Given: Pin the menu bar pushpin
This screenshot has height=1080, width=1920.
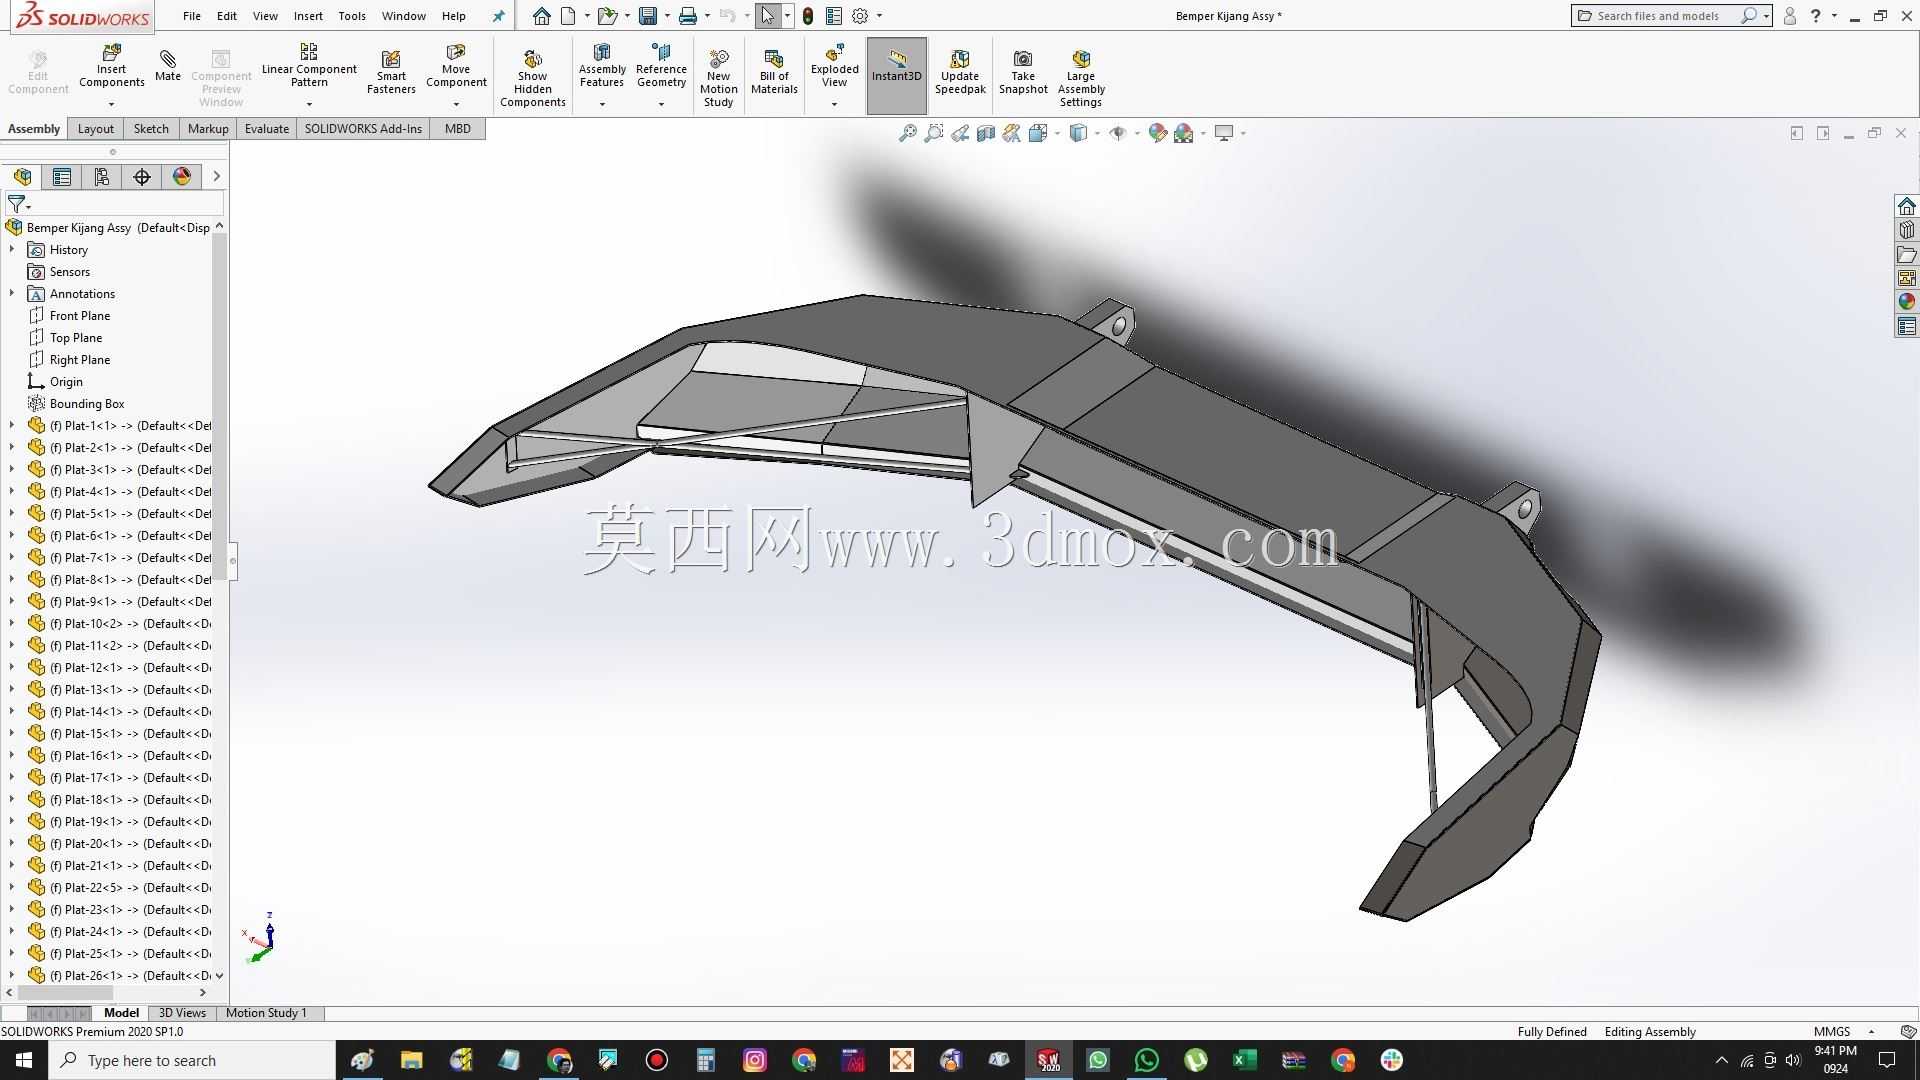Looking at the screenshot, I should click(x=498, y=16).
